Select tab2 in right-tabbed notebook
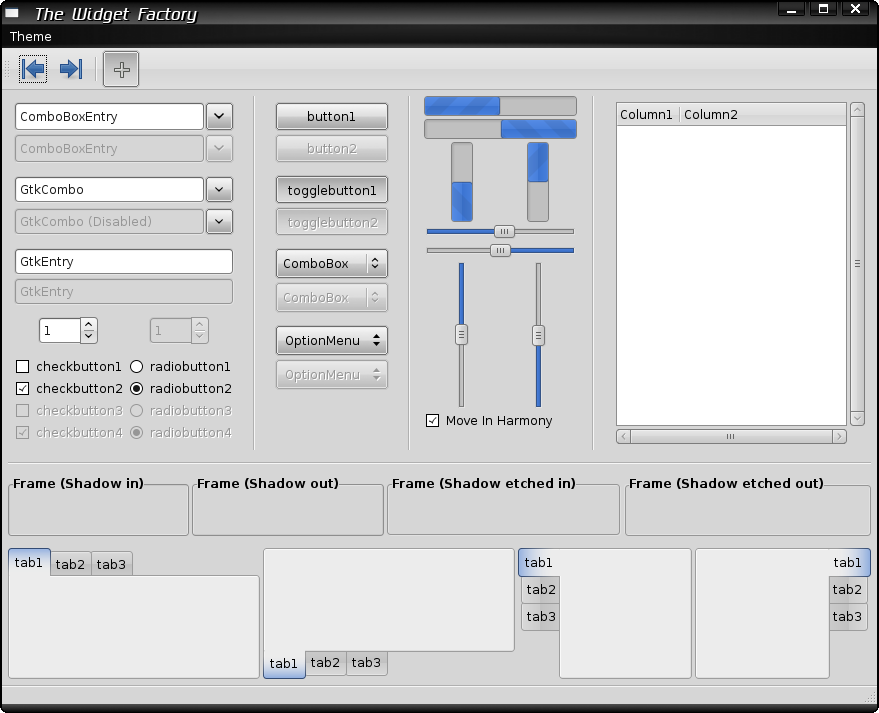The height and width of the screenshot is (713, 879). click(x=848, y=590)
